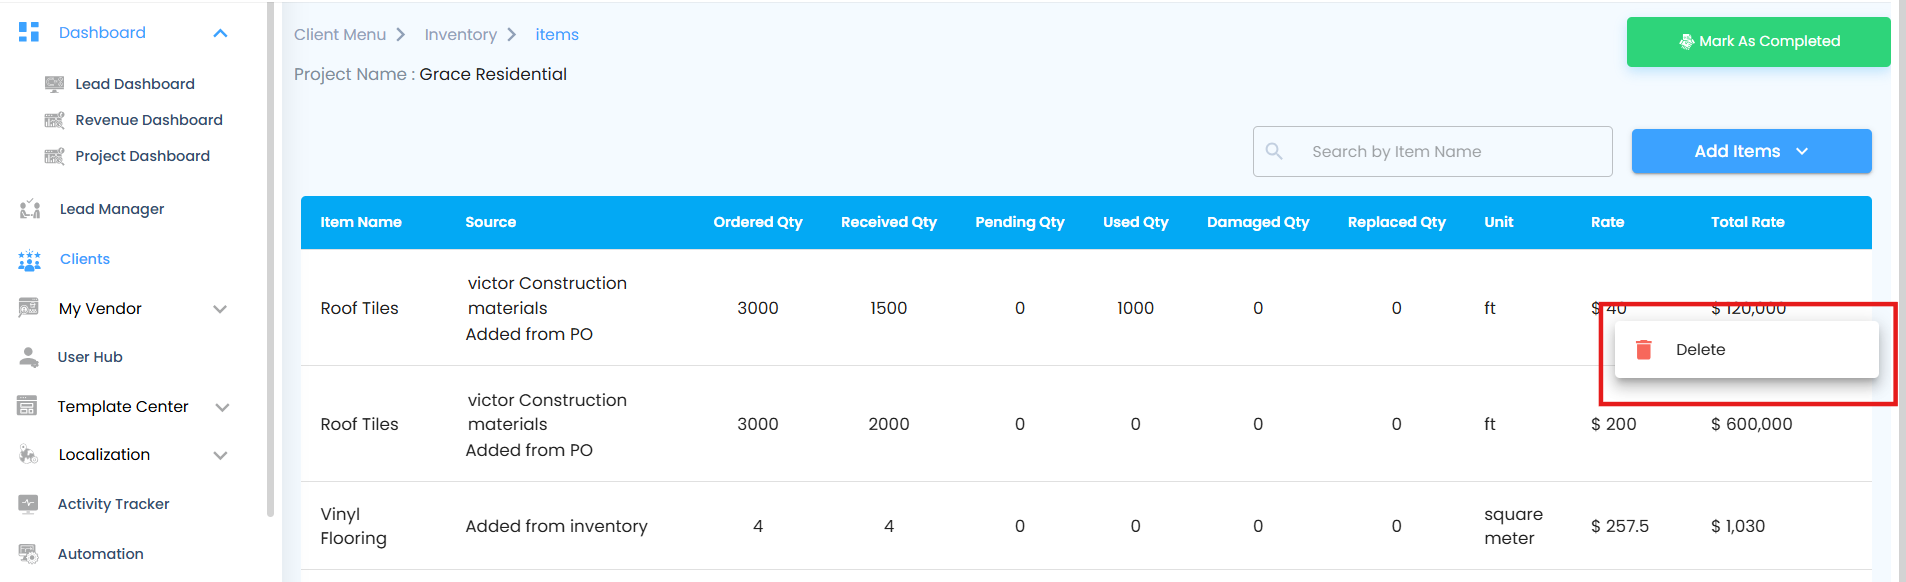Click the Mark As Completed button
The height and width of the screenshot is (582, 1906).
[x=1758, y=42]
